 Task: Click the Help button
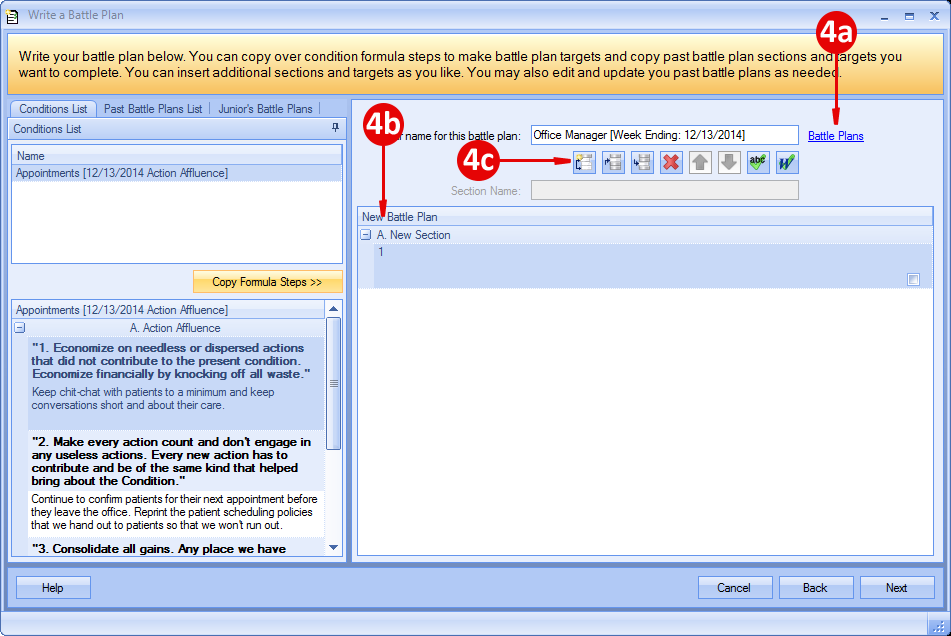tap(53, 587)
